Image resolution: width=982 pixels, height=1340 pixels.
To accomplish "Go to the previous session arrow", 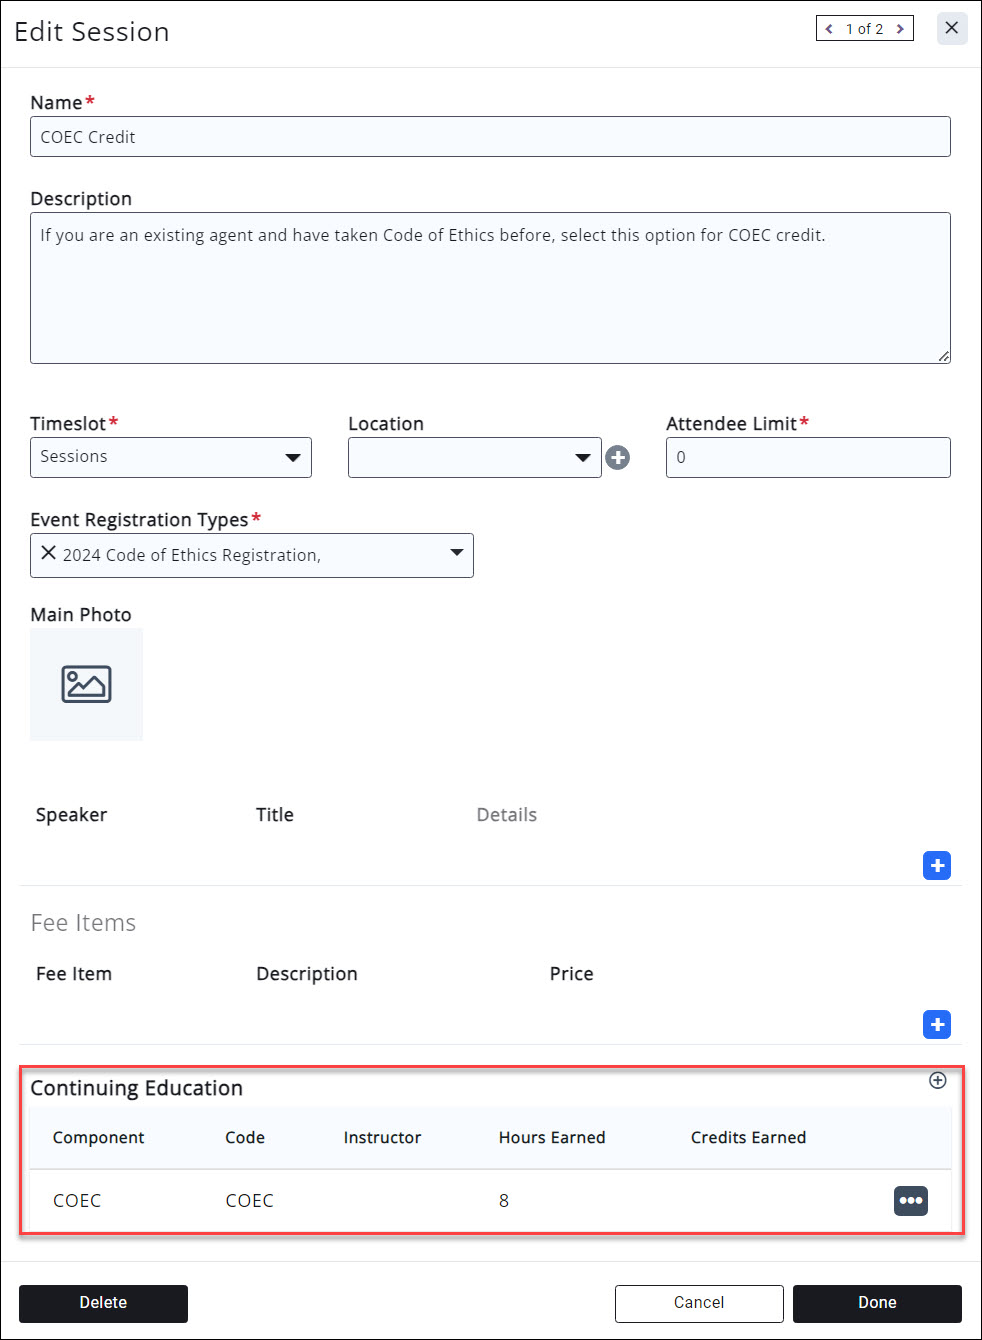I will pyautogui.click(x=829, y=29).
